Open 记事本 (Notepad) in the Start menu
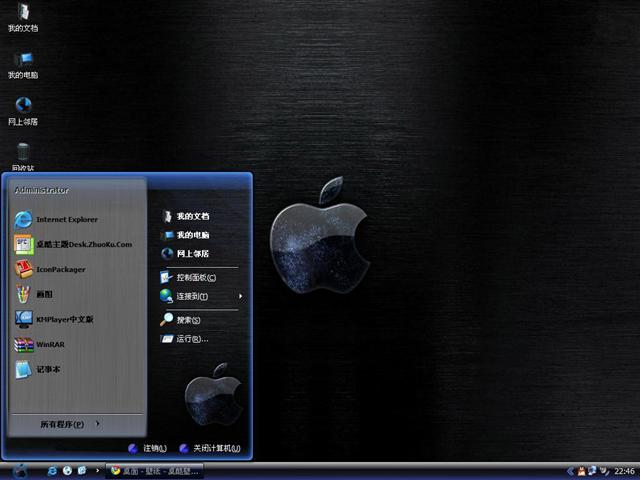Screen dimensions: 640x480 (48, 369)
